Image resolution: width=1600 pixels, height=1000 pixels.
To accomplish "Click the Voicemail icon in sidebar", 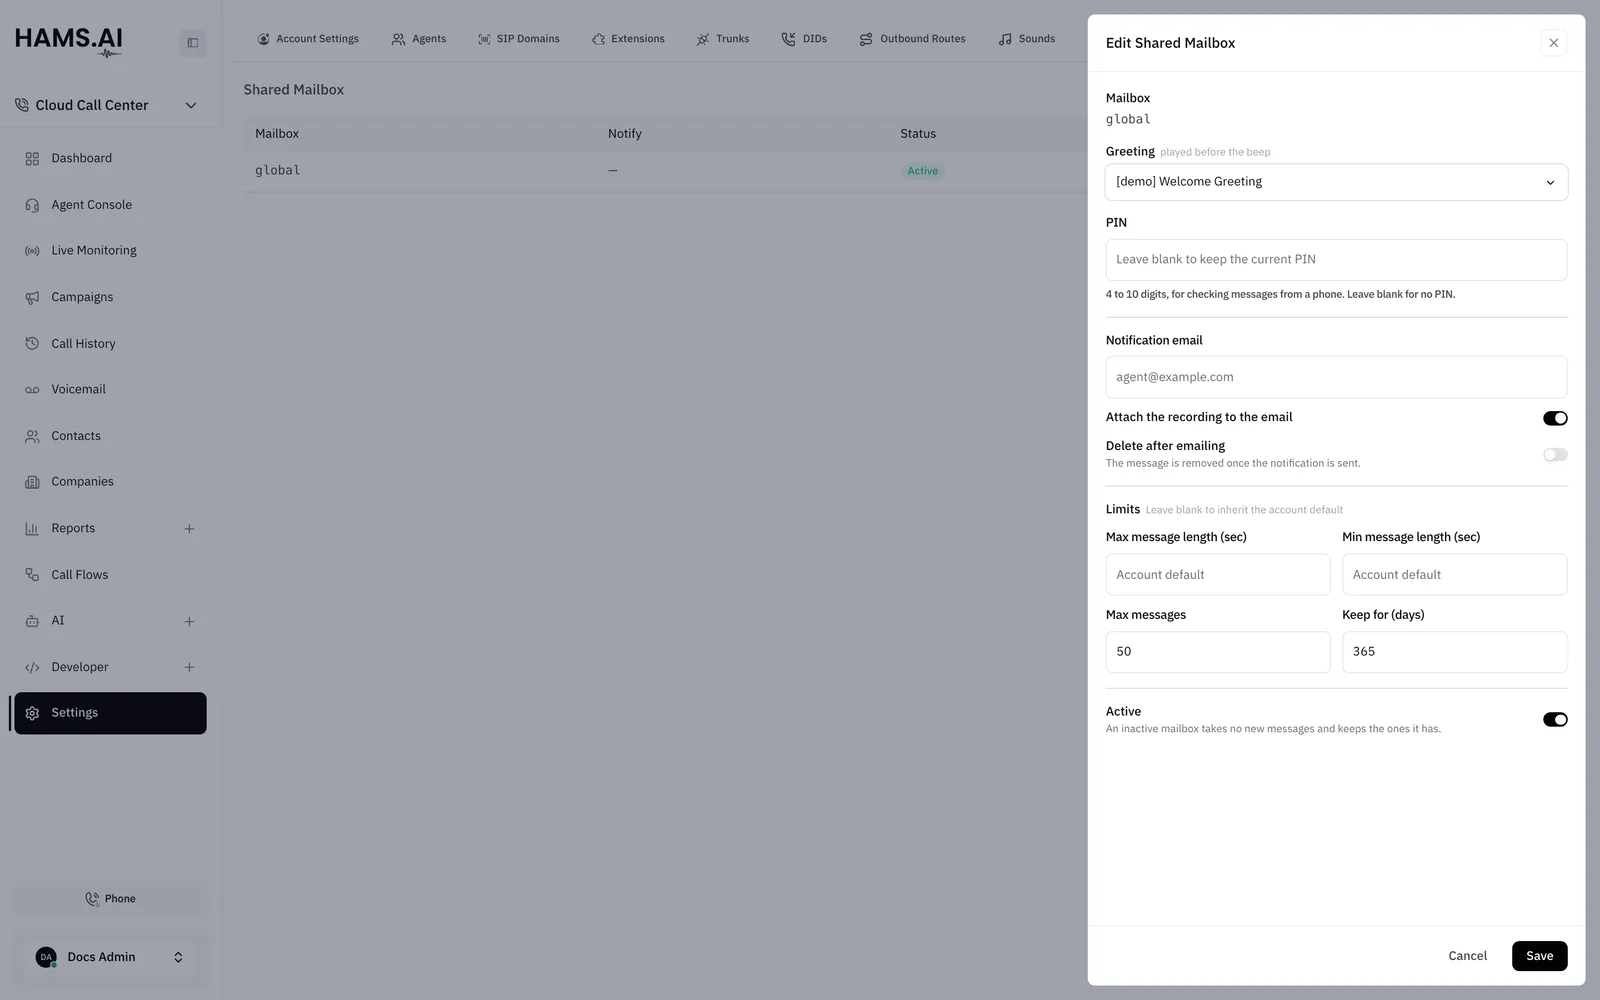I will pos(32,390).
